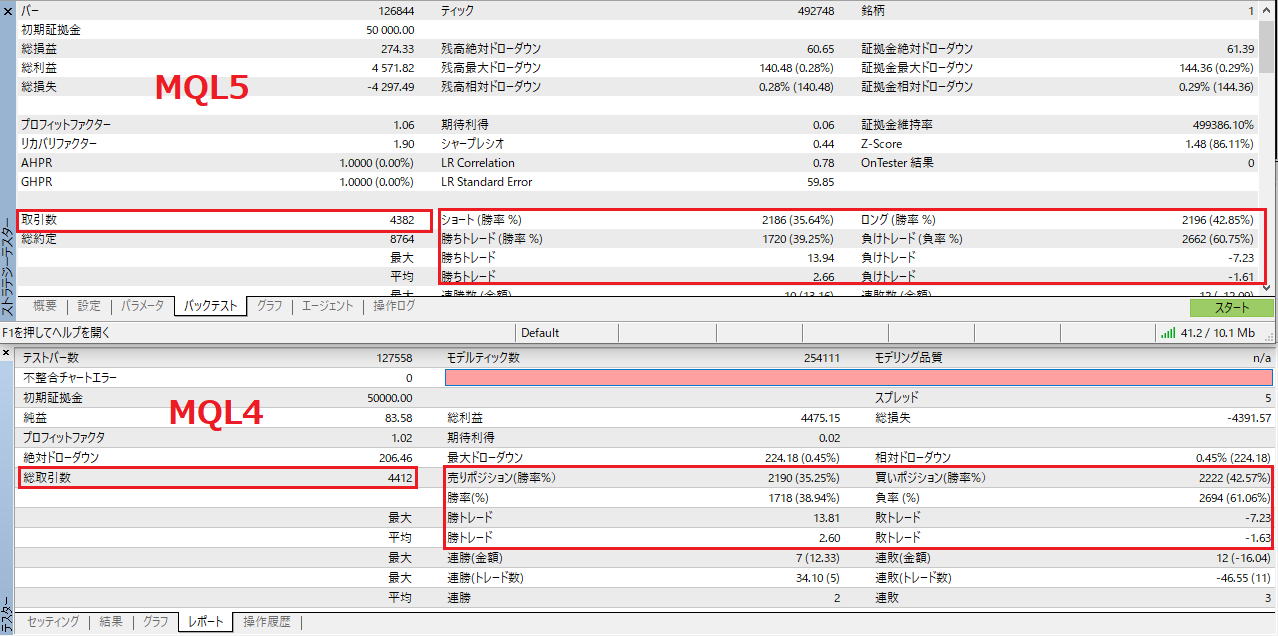The width and height of the screenshot is (1278, 636).
Task: Click the connection signal bars icon
Action: coord(1166,332)
